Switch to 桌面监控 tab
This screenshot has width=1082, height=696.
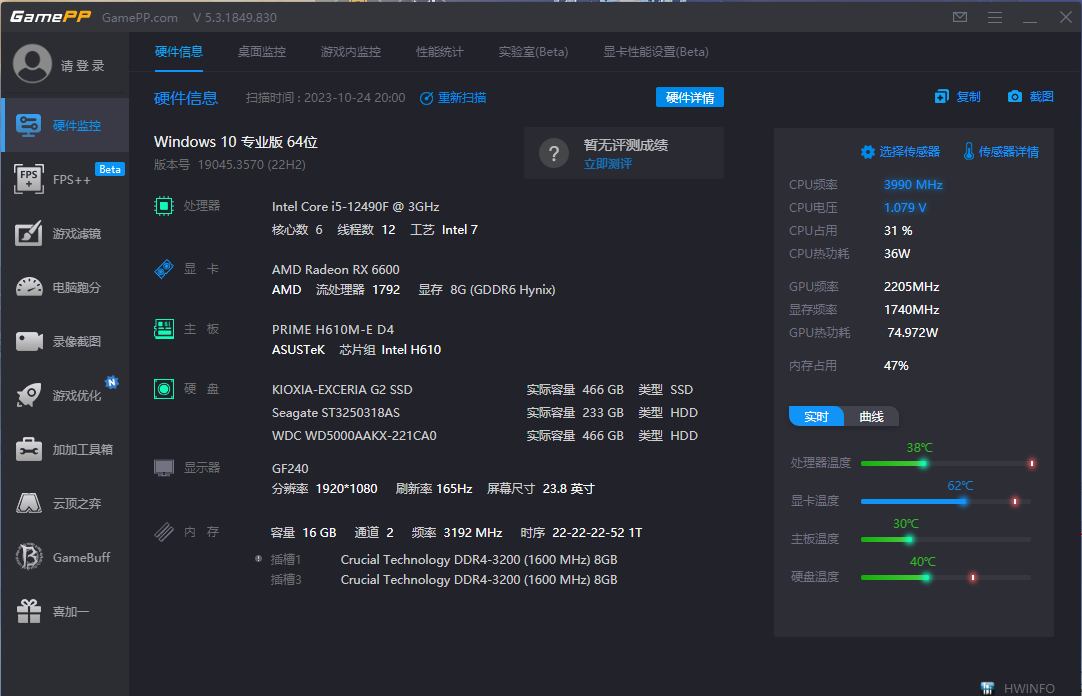262,52
